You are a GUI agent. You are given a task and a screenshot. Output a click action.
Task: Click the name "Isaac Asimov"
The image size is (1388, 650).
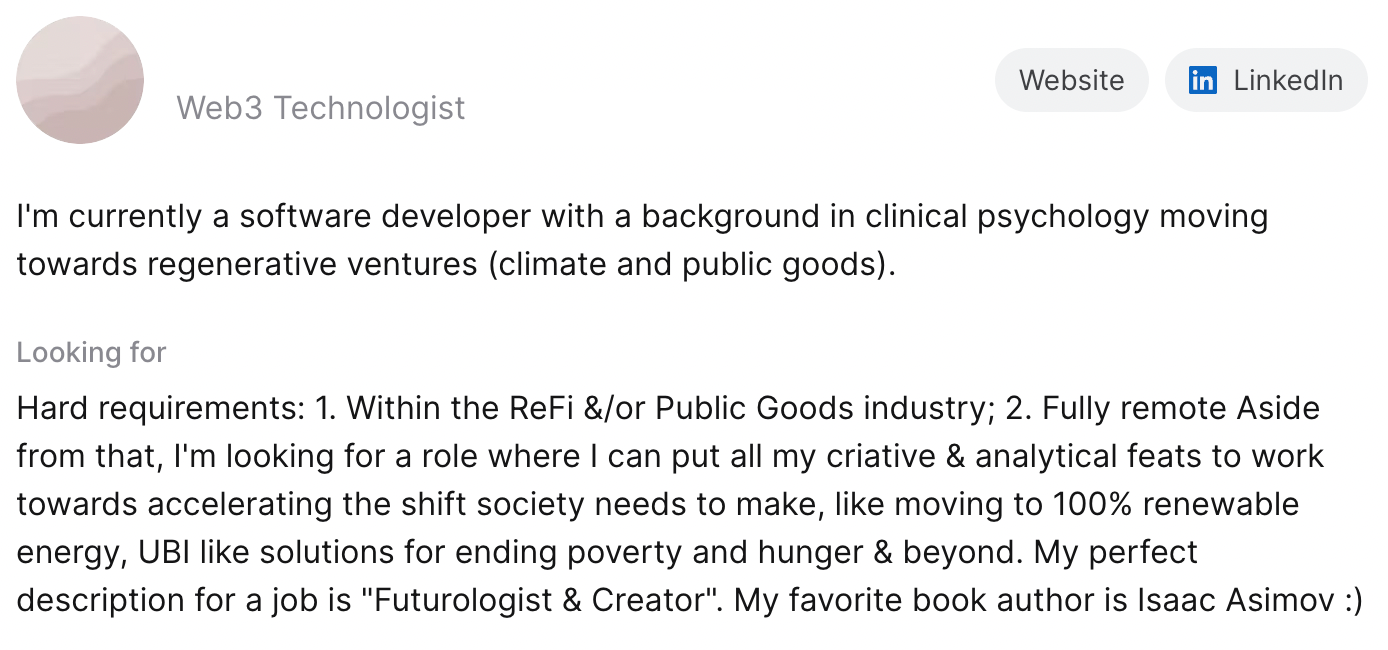coord(1237,600)
